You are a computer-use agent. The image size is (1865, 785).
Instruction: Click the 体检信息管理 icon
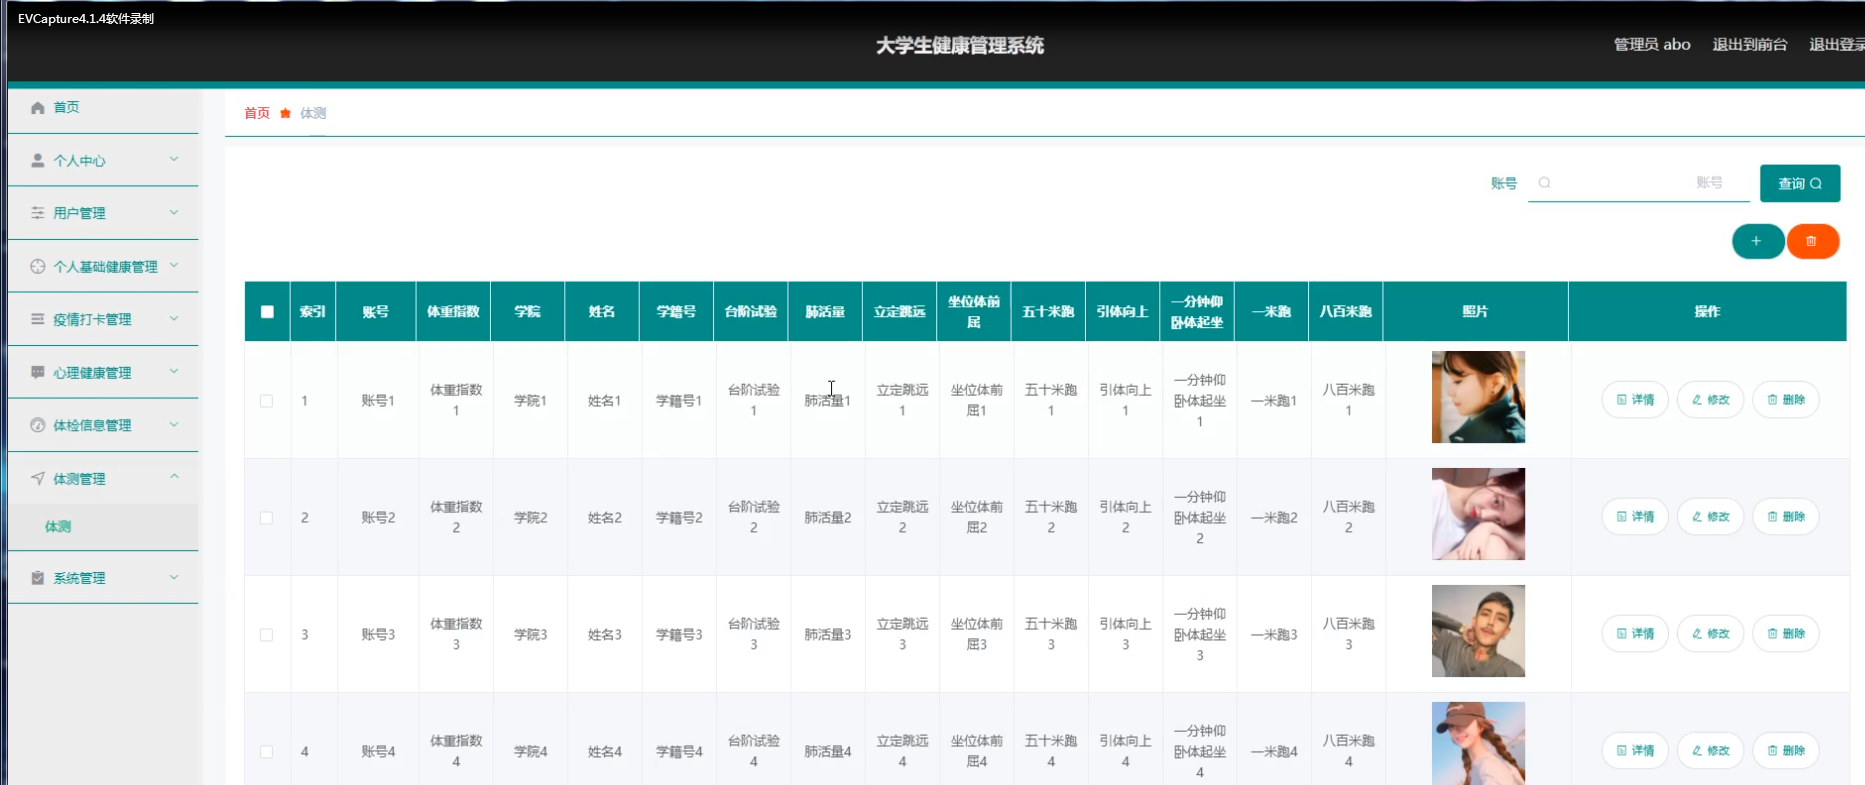click(x=38, y=425)
